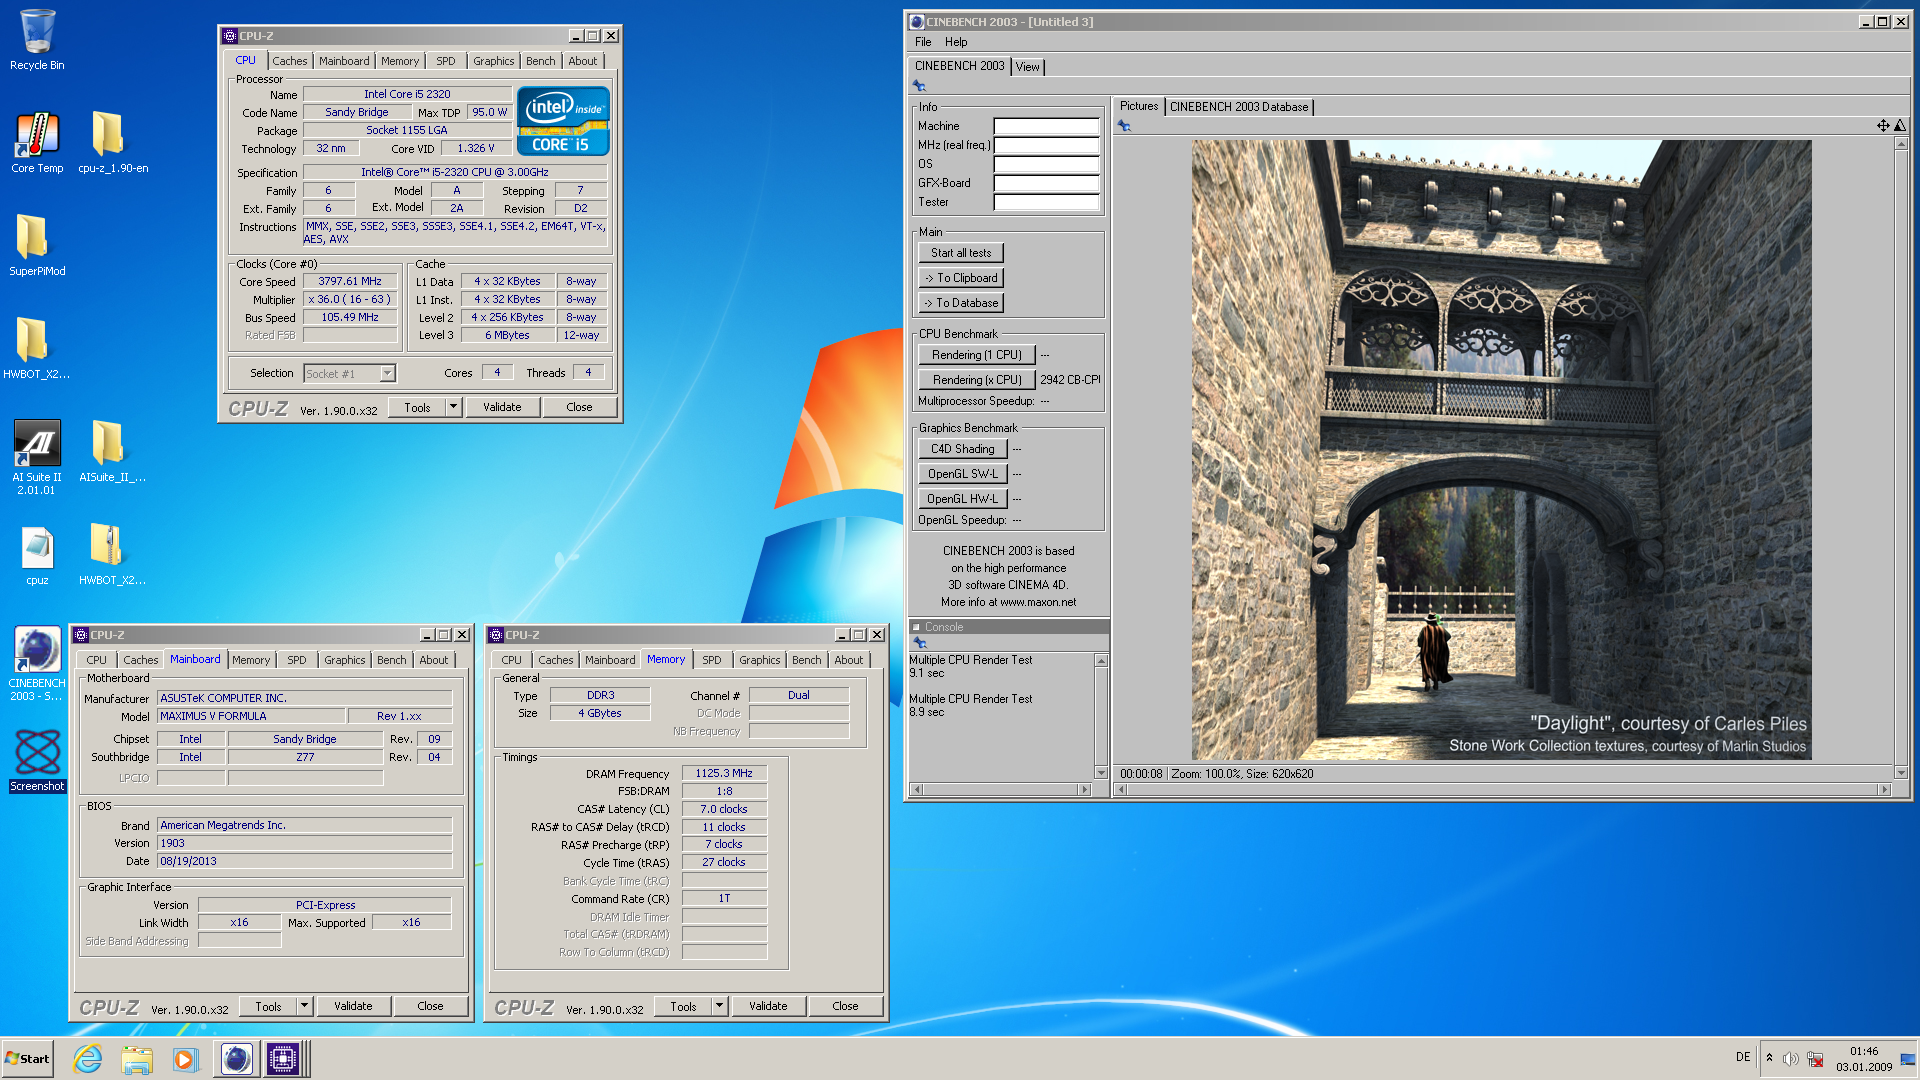The image size is (1920, 1080).
Task: Select the AI Suite II 2.01.01 shortcut
Action: (37, 457)
